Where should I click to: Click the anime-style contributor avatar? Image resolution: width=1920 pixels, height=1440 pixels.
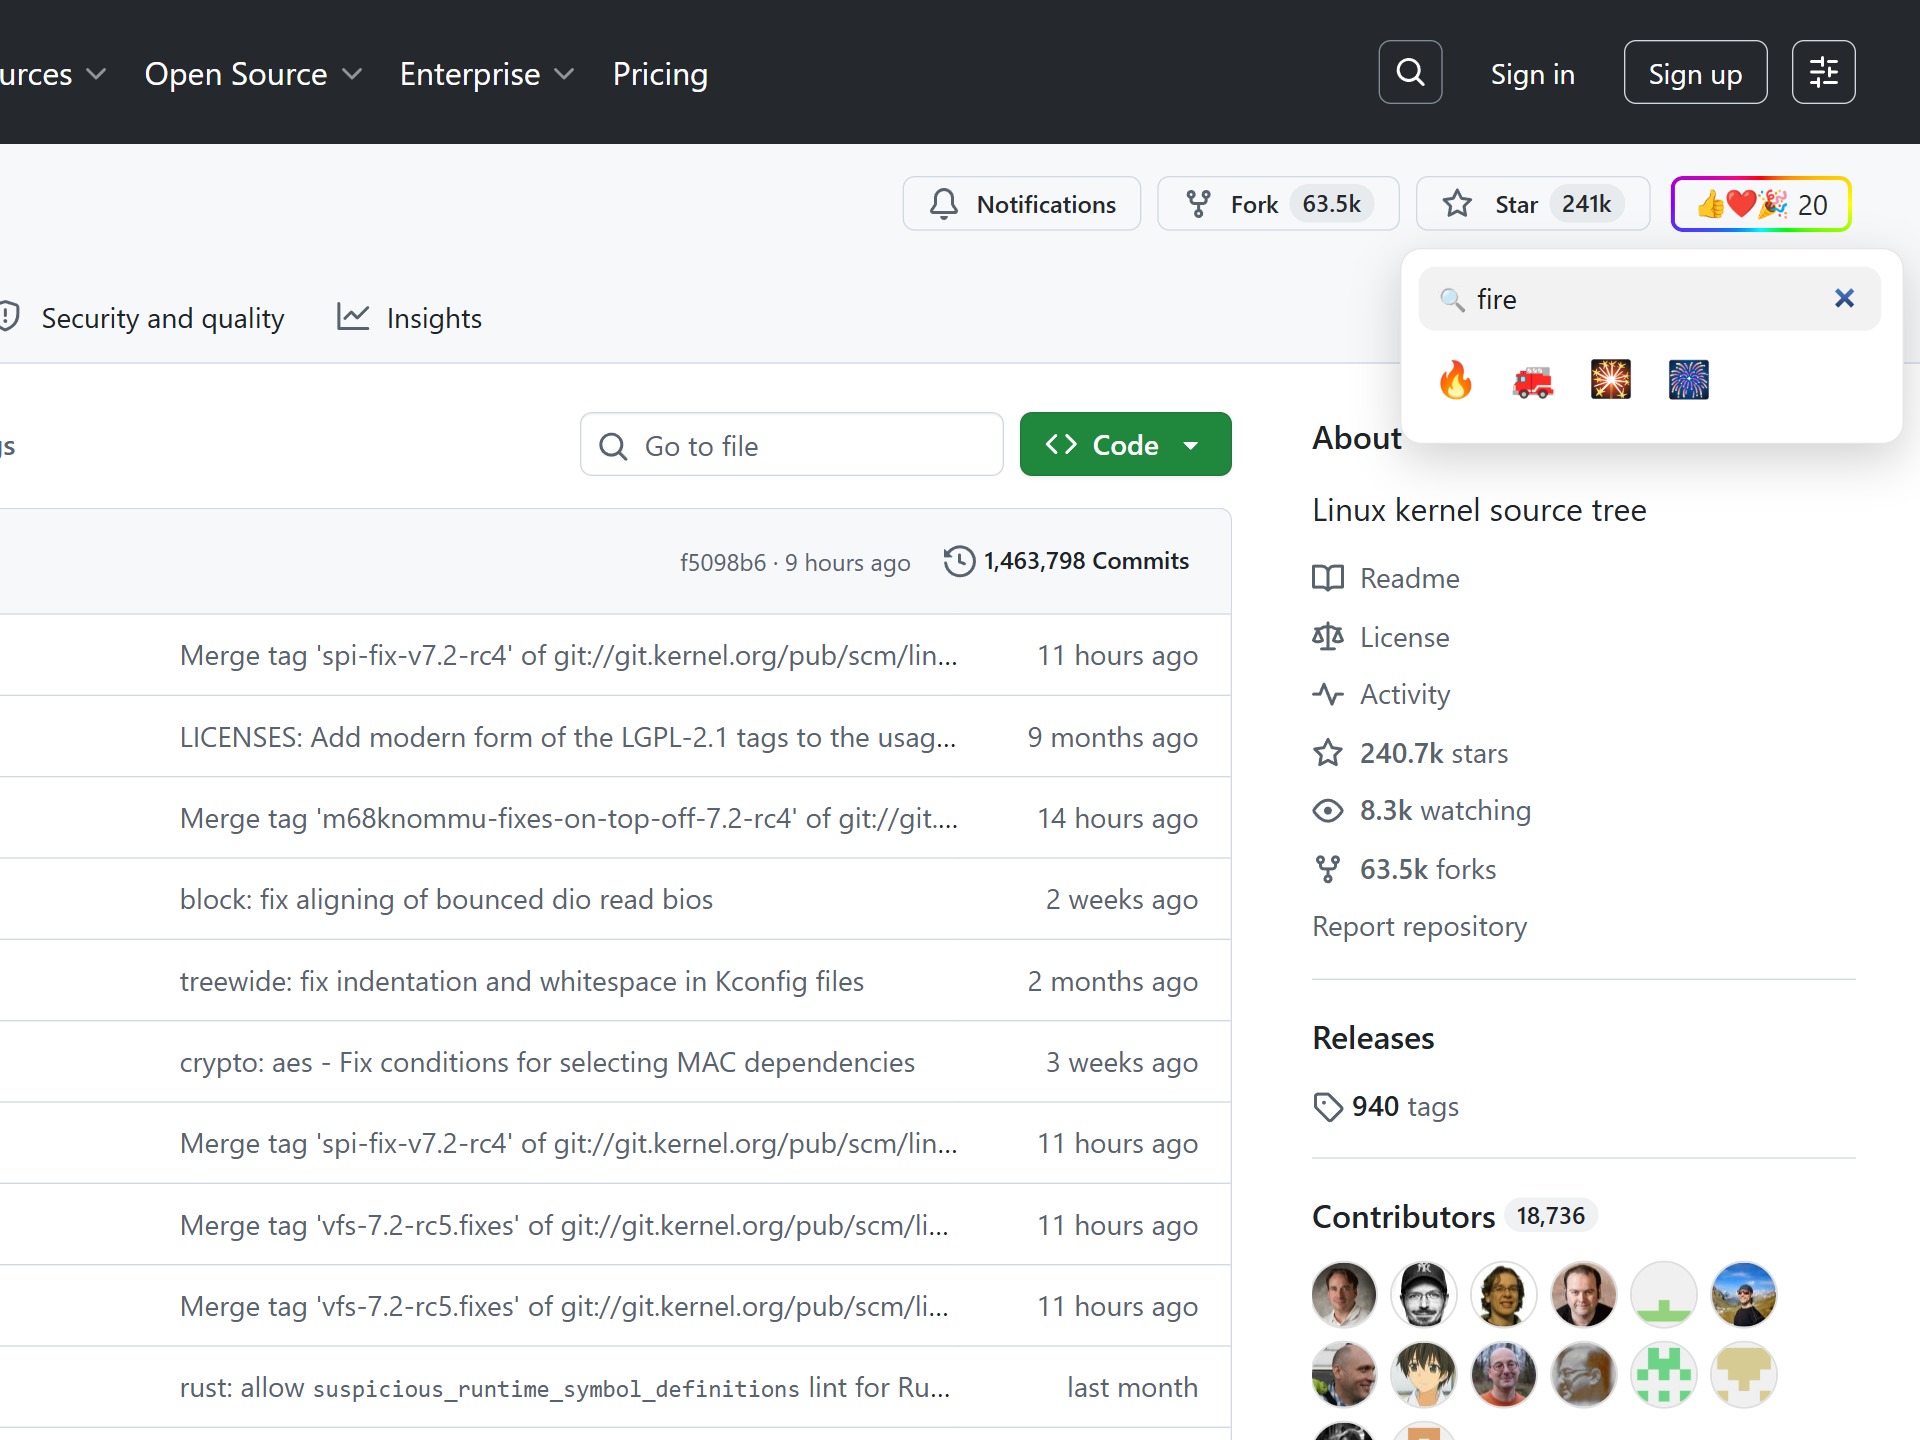[1424, 1374]
